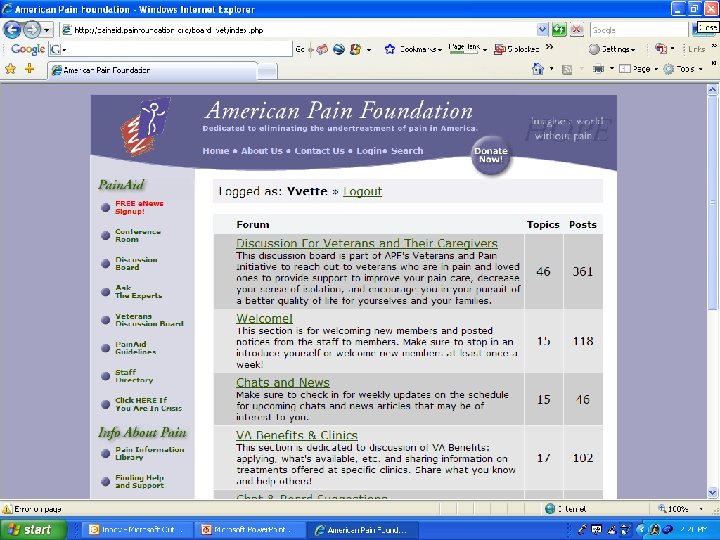Image resolution: width=720 pixels, height=540 pixels.
Task: Click the page scrollbar up arrow
Action: [x=712, y=90]
